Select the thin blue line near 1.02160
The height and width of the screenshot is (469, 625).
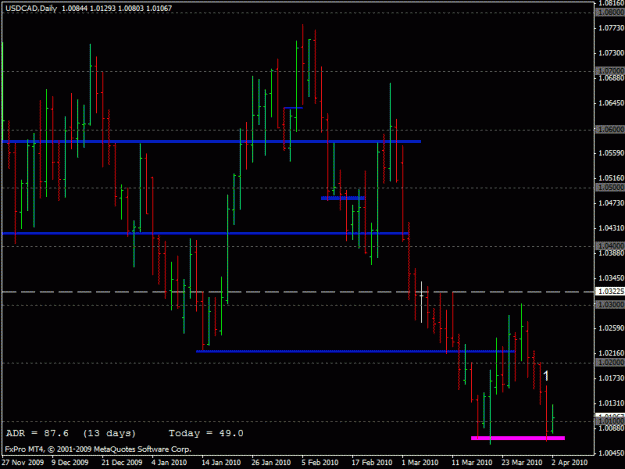pyautogui.click(x=356, y=351)
